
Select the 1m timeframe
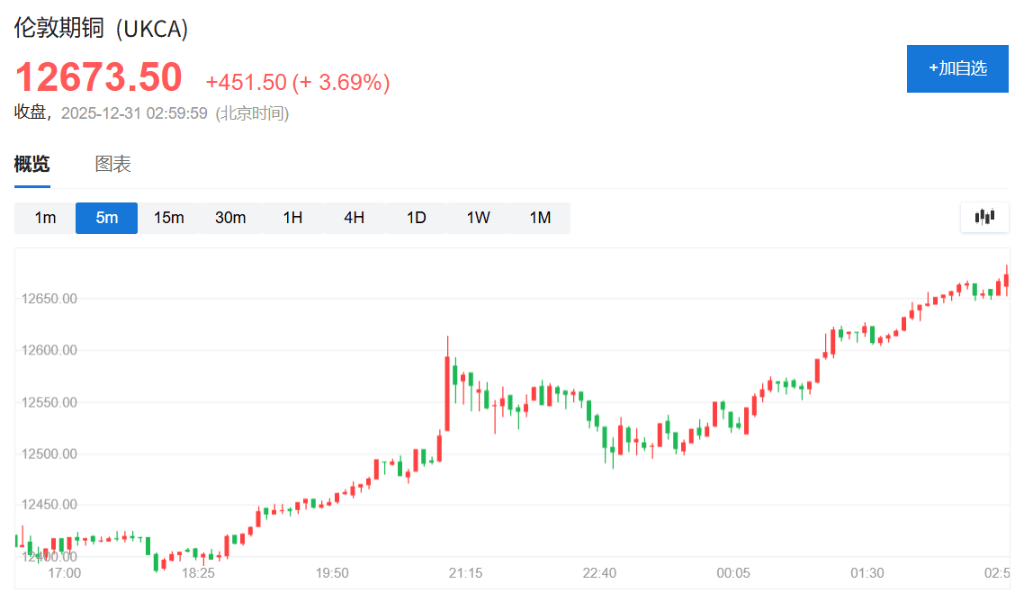(x=45, y=218)
